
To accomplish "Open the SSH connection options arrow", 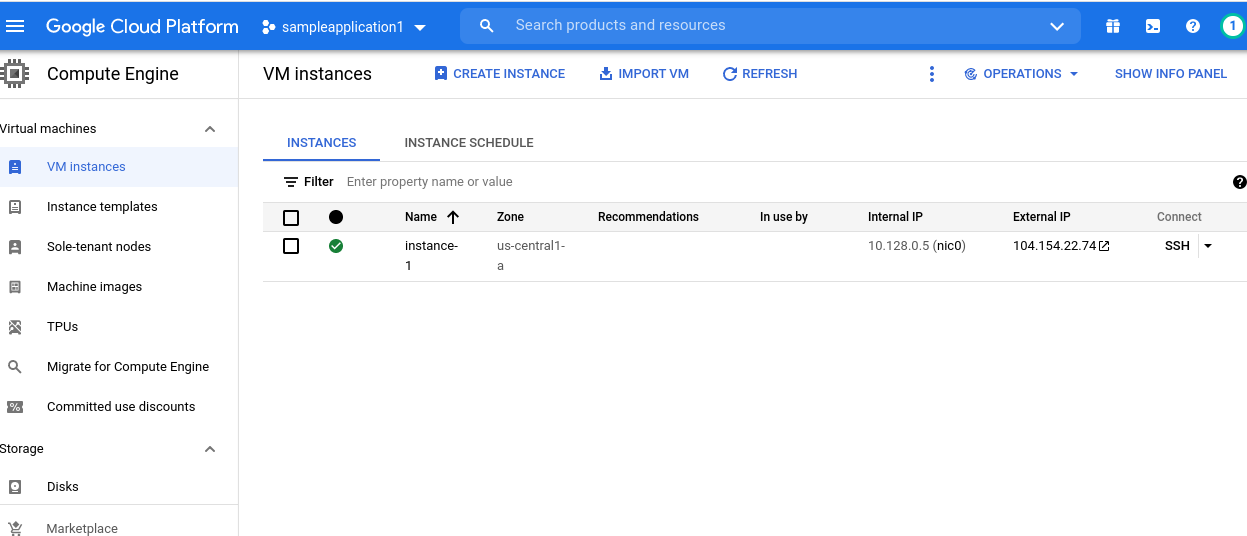I will 1208,246.
